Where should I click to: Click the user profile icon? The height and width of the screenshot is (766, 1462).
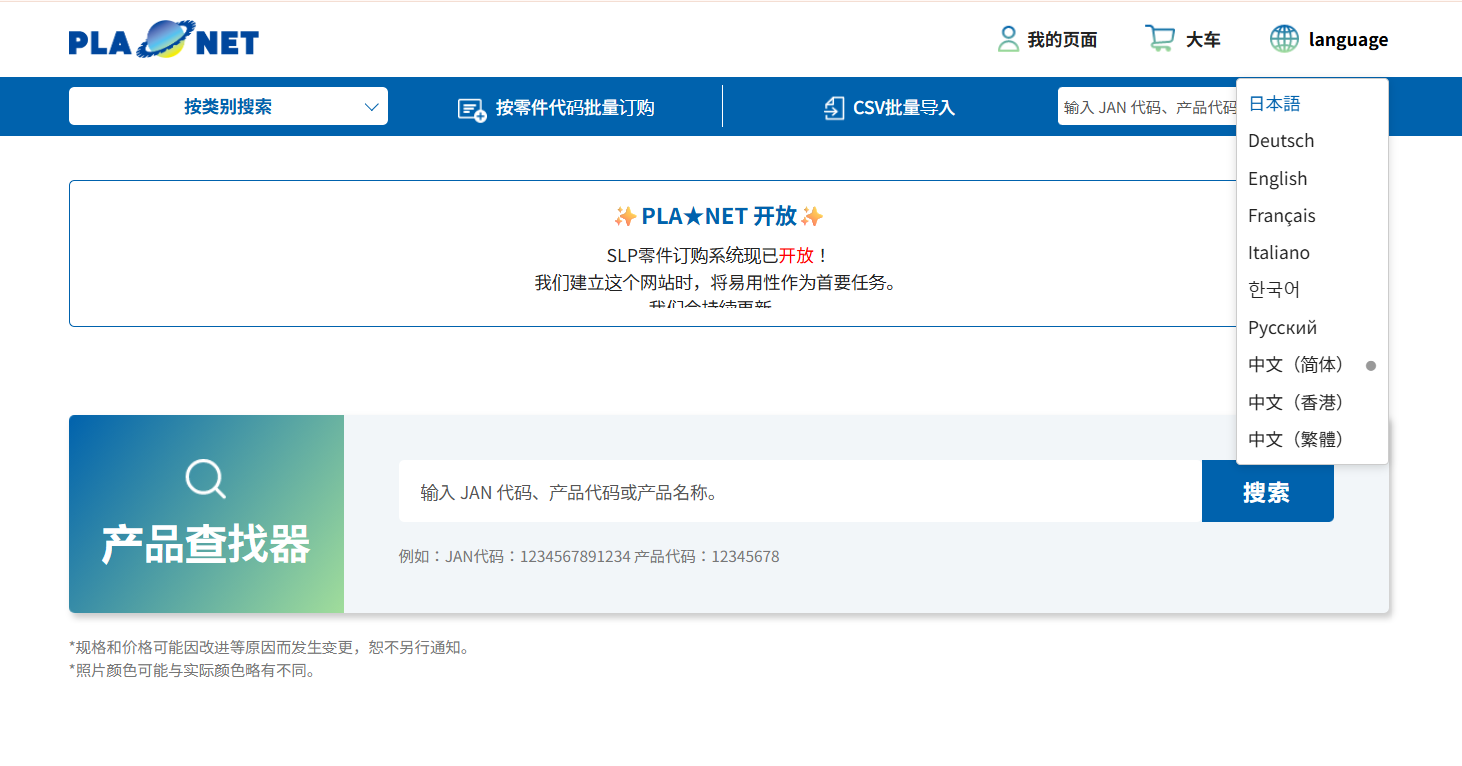pos(1008,39)
